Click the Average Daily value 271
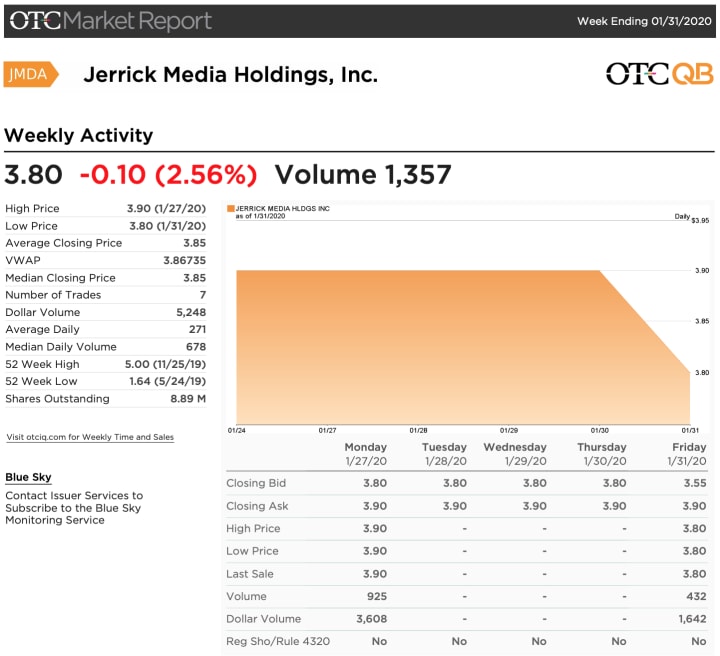The height and width of the screenshot is (656, 720). (x=197, y=329)
